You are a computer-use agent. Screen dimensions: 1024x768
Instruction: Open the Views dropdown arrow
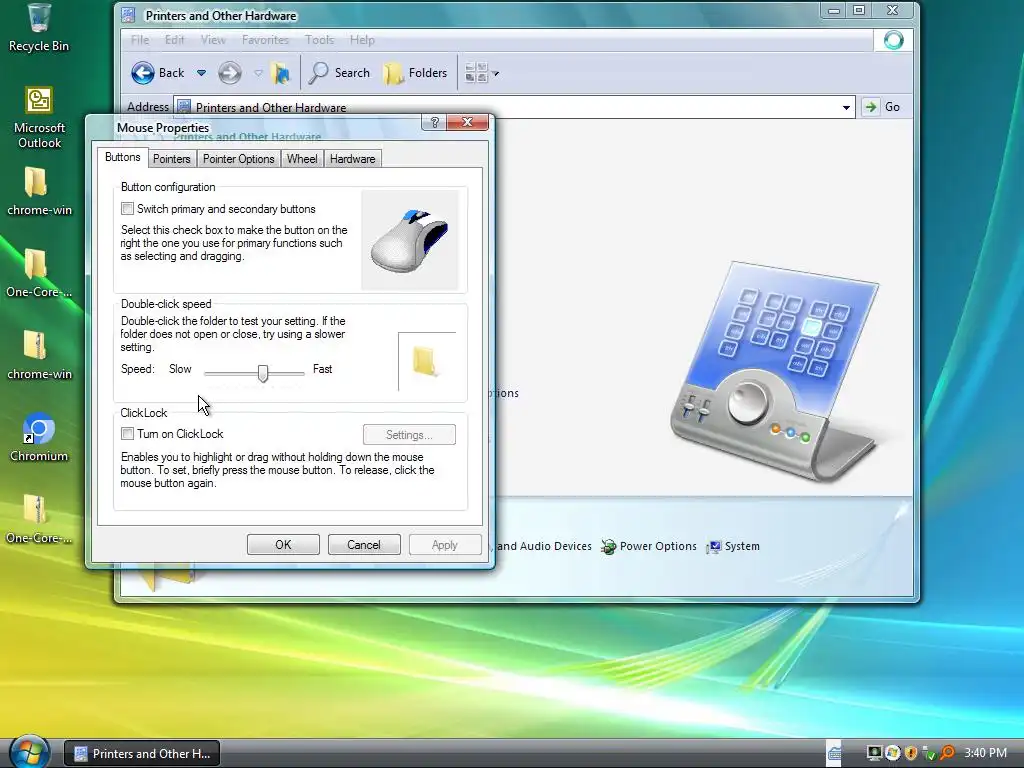point(496,74)
